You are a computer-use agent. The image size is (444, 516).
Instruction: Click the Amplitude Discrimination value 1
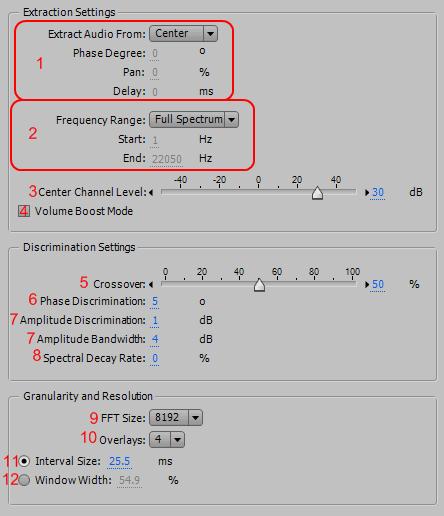coord(155,320)
